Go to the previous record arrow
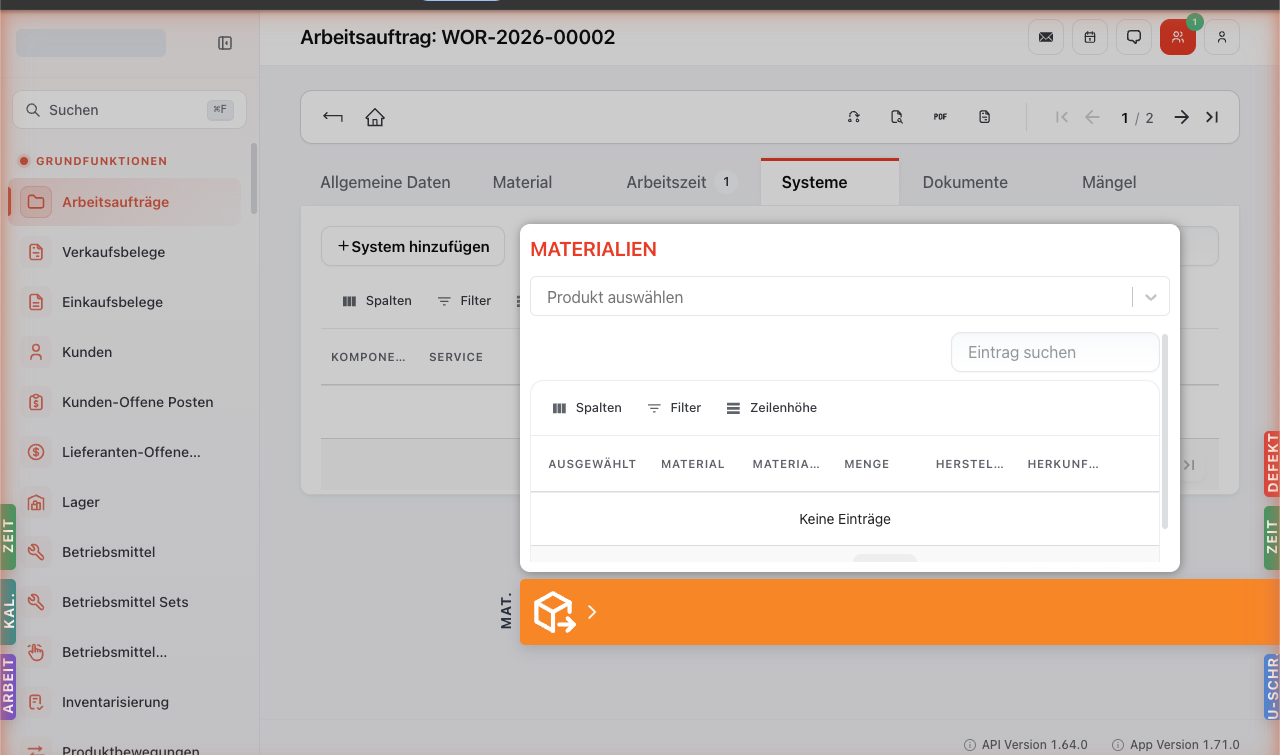1280x755 pixels. (1092, 117)
